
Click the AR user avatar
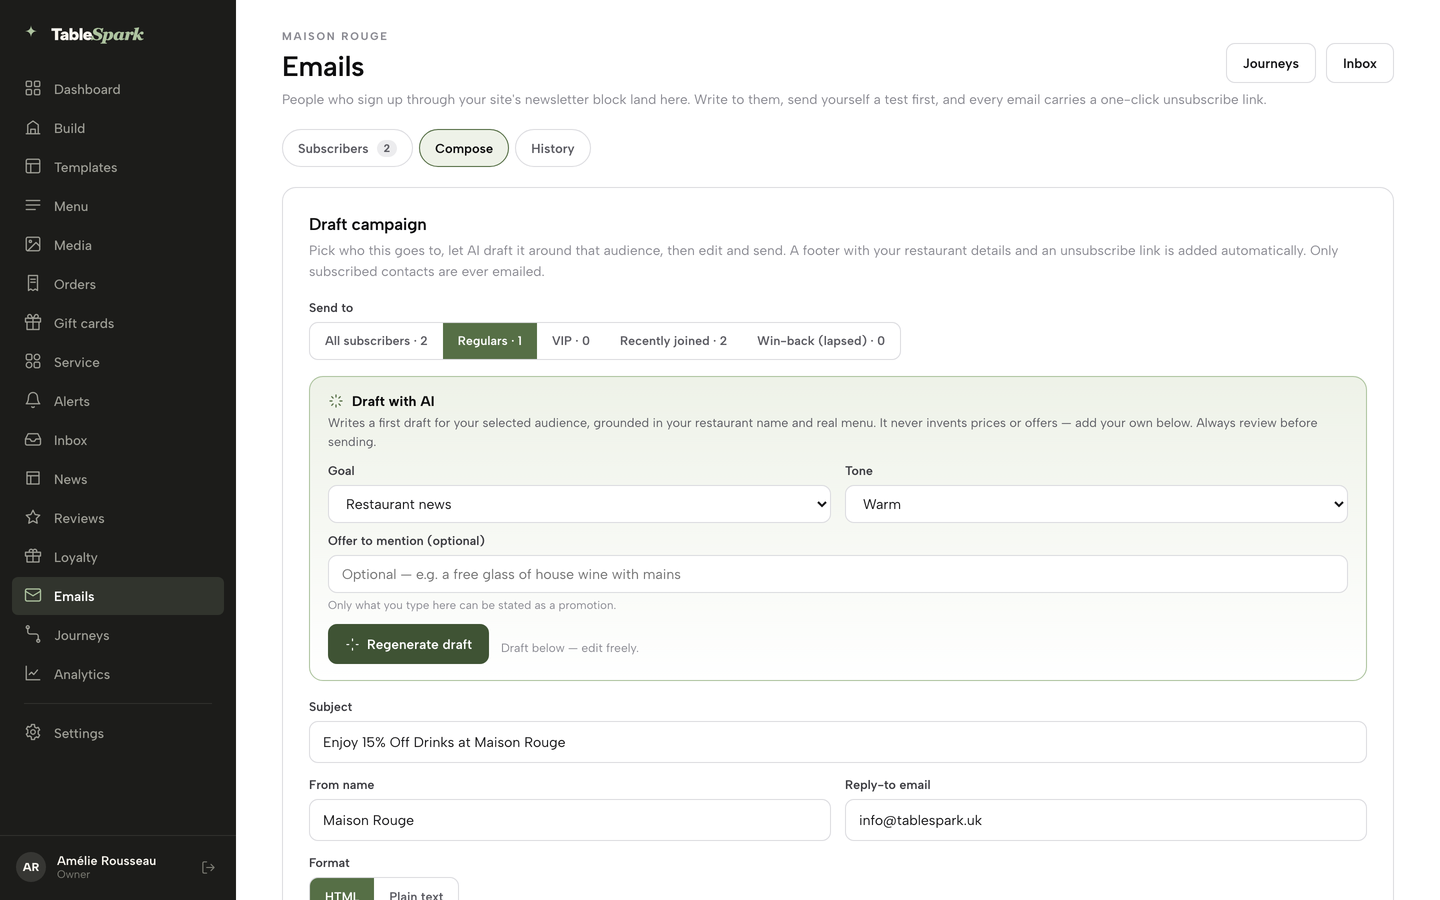[31, 867]
